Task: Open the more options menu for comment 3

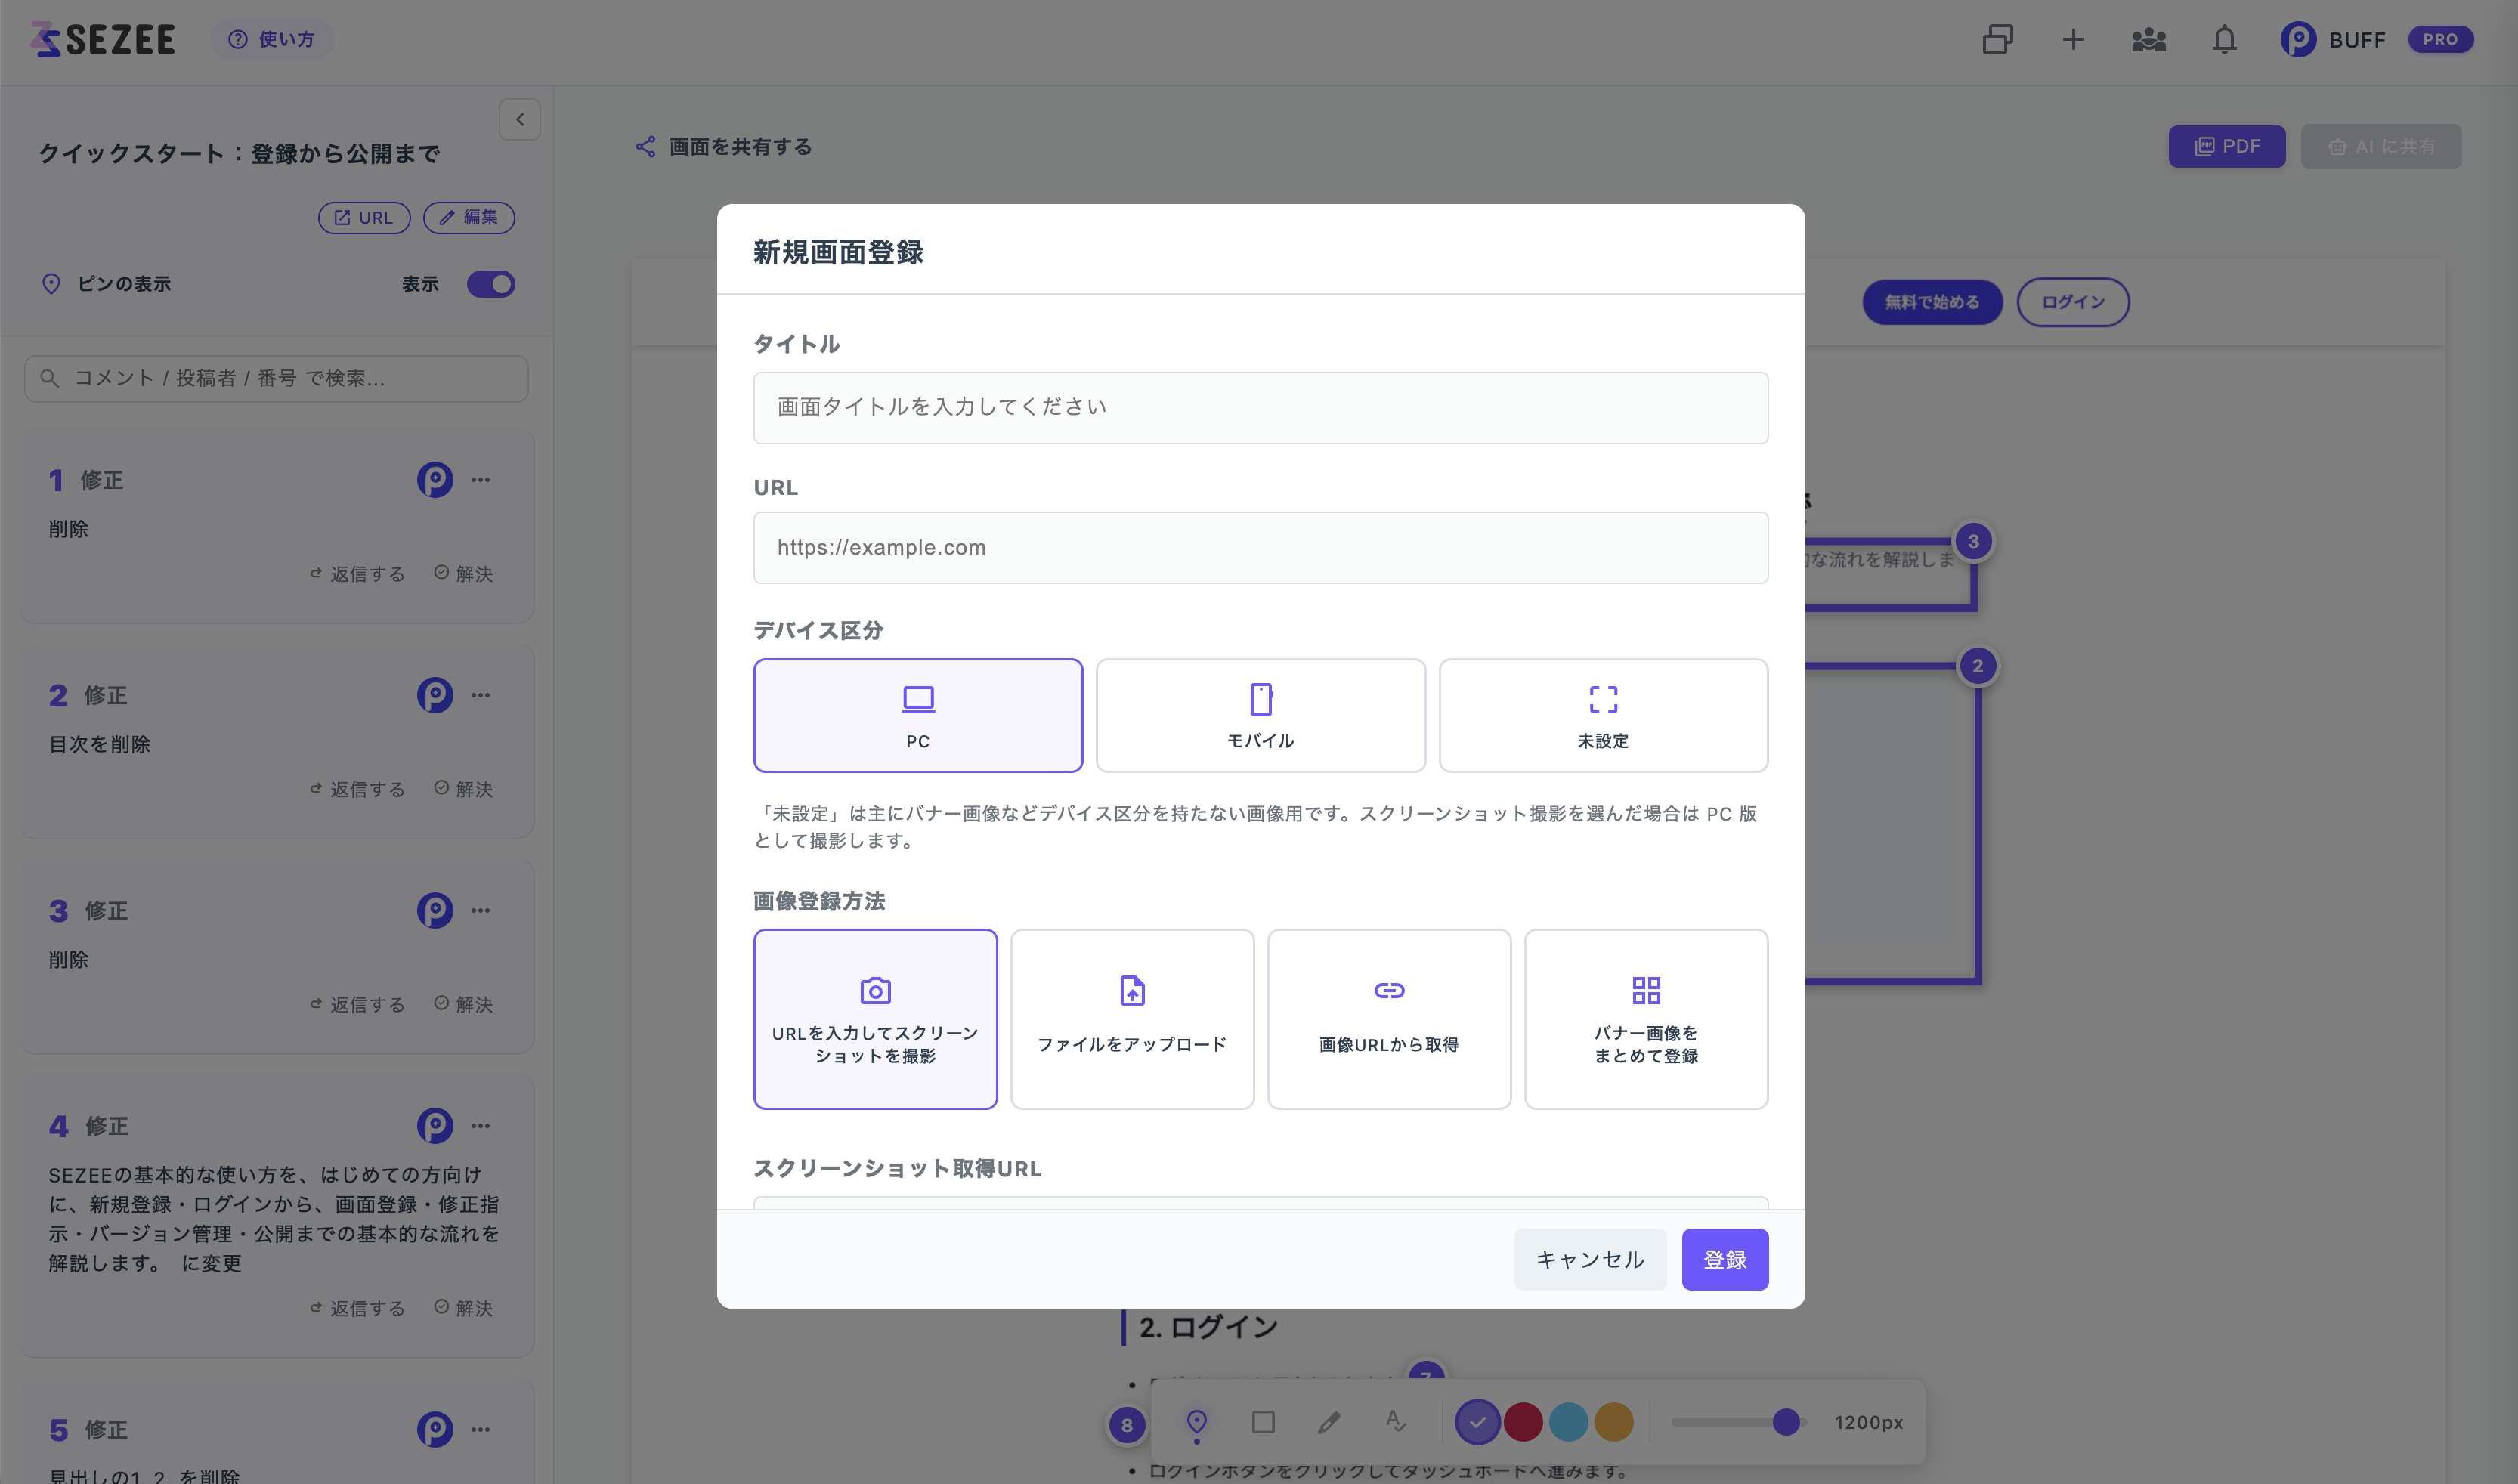Action: click(481, 911)
